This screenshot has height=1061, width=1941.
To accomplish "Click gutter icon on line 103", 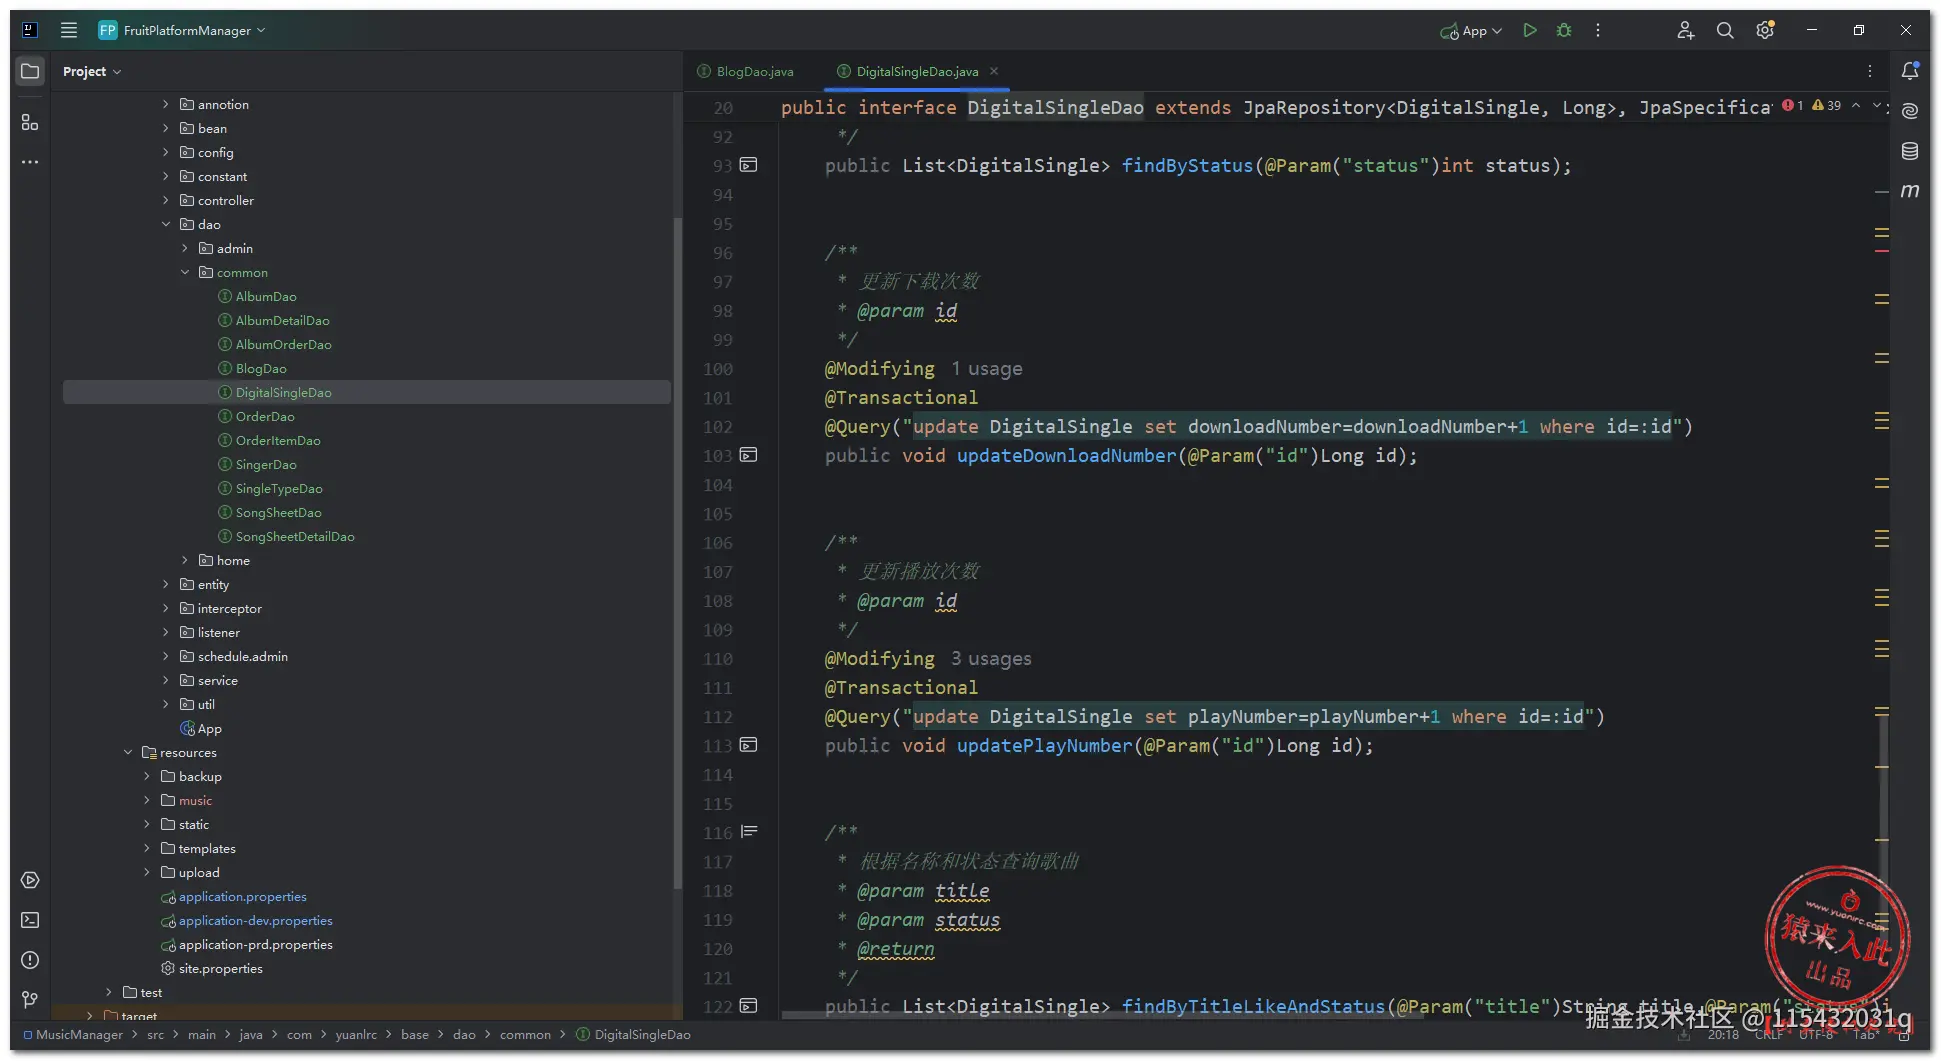I will [748, 455].
